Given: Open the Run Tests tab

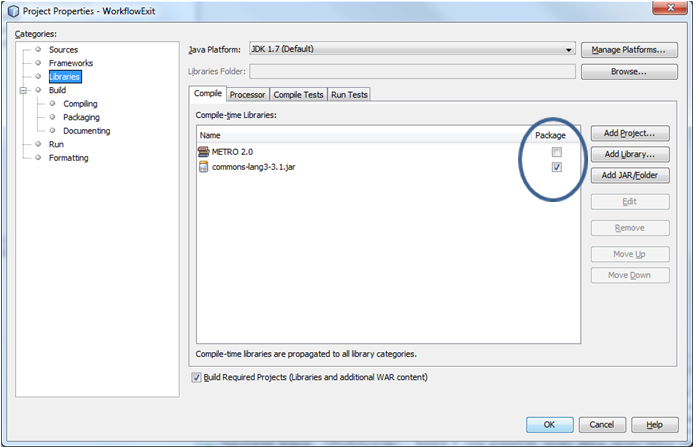Looking at the screenshot, I should click(x=349, y=95).
